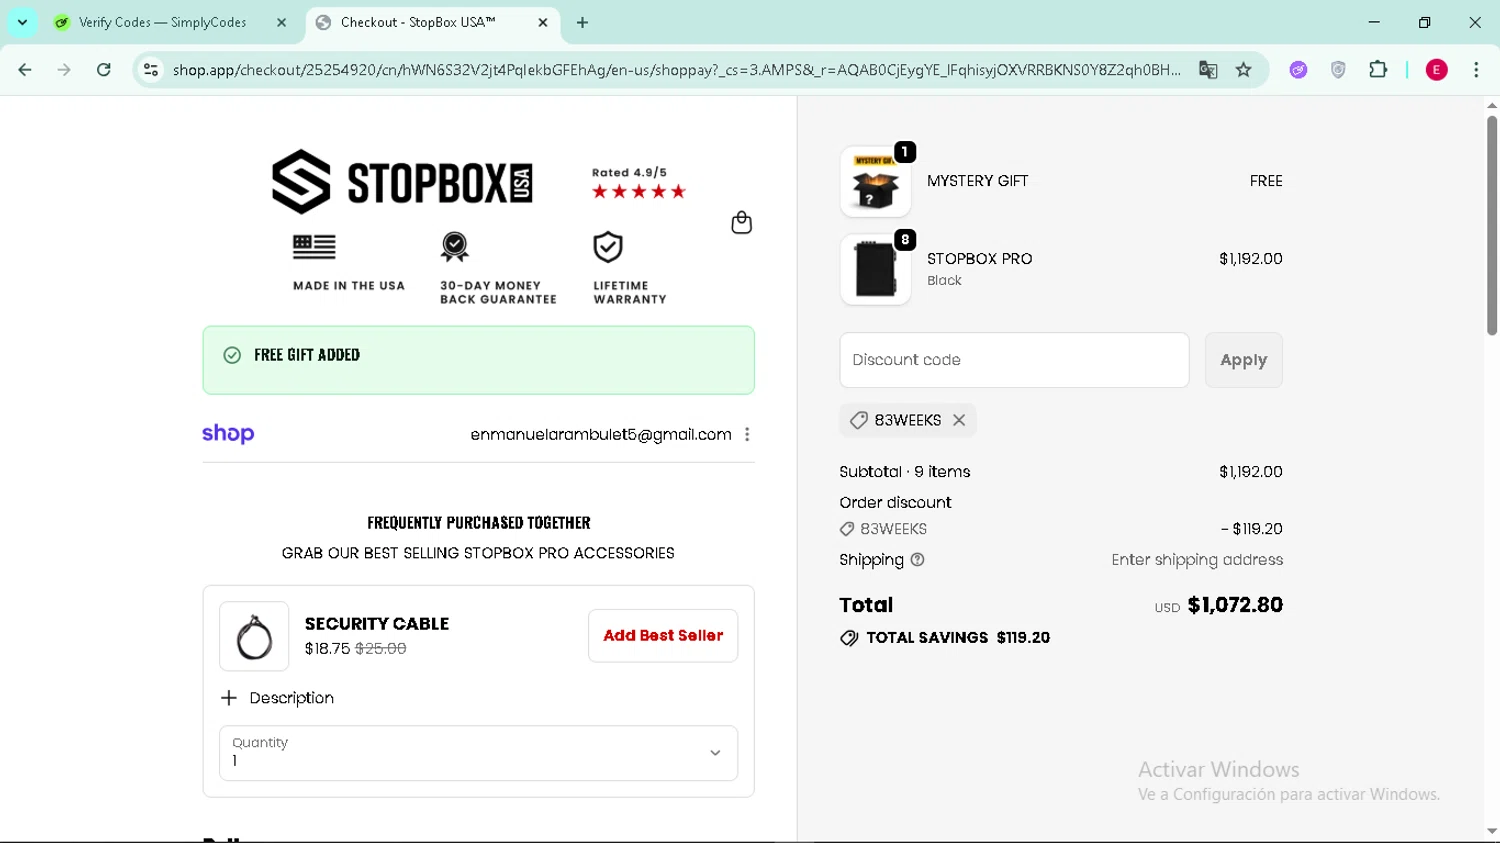The image size is (1500, 843).
Task: Click the Subtotal · 9 items label
Action: coord(905,472)
